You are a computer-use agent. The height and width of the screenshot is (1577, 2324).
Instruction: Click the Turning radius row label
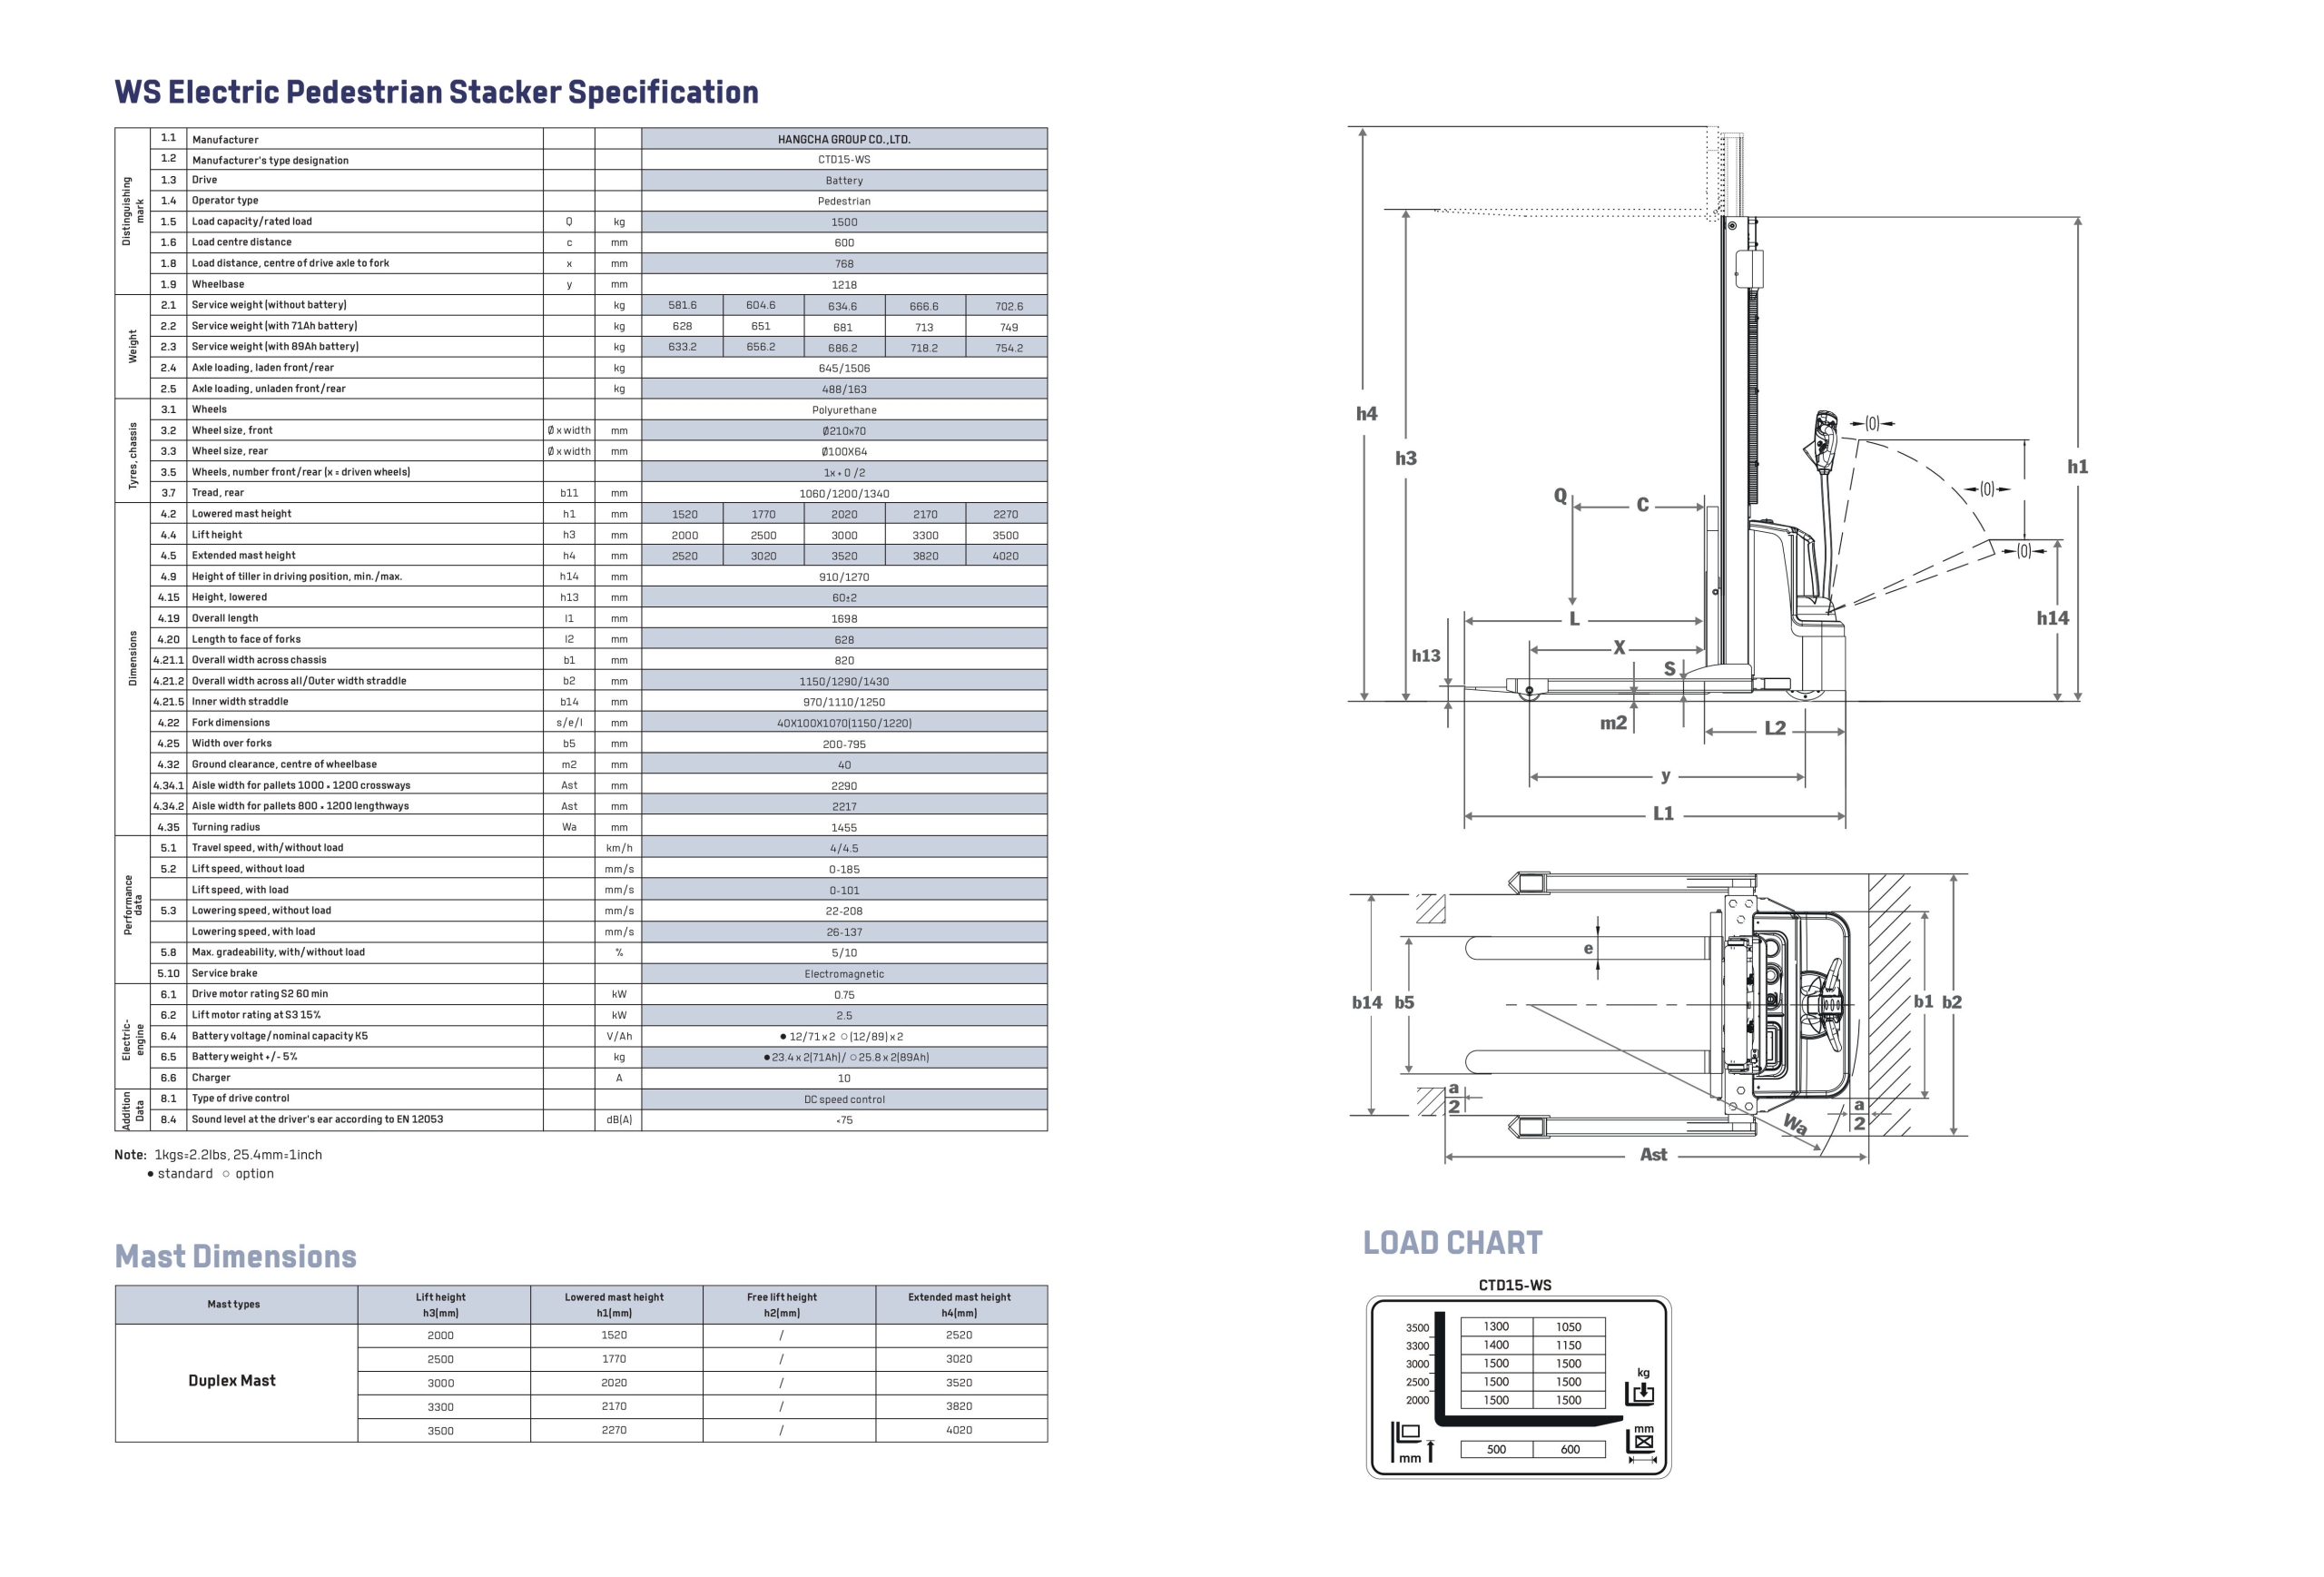[226, 827]
